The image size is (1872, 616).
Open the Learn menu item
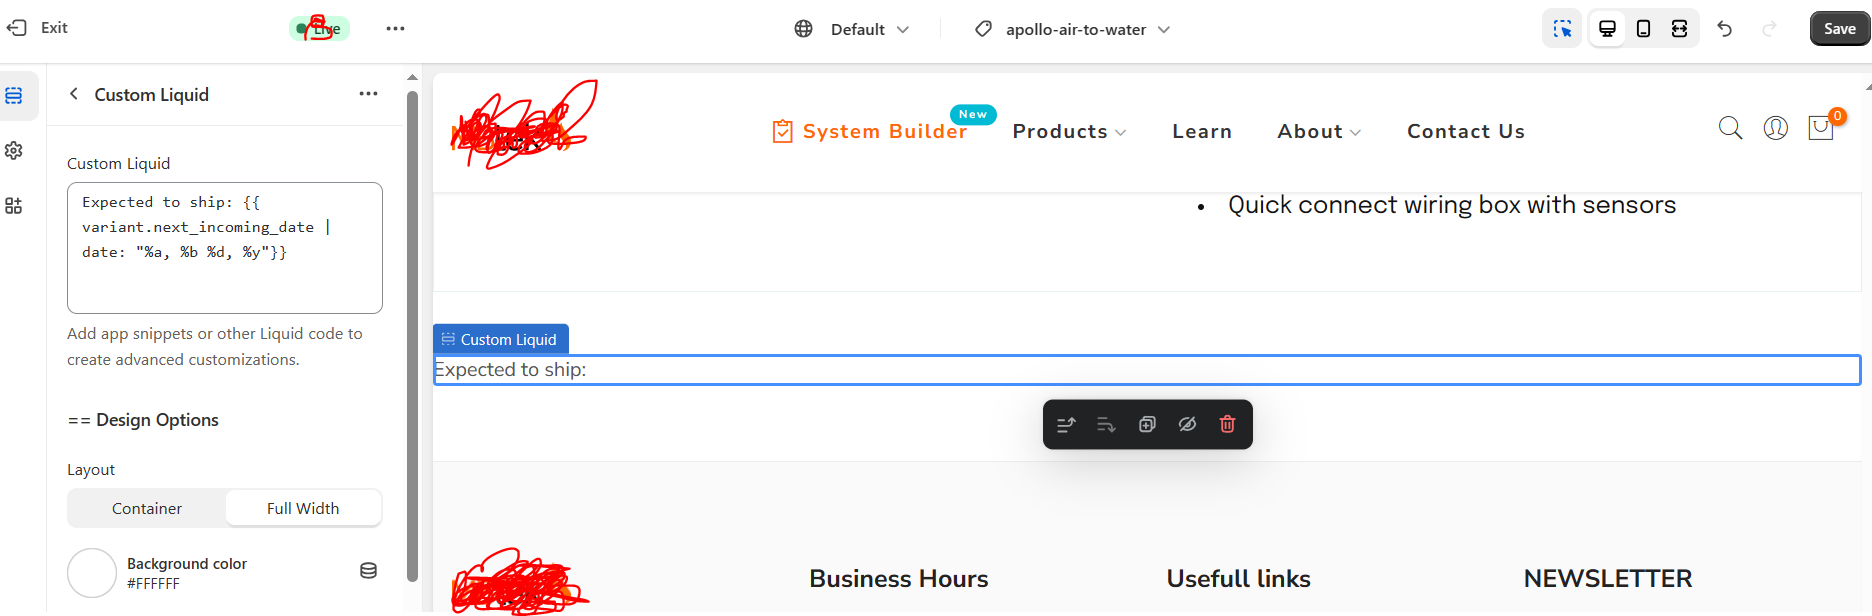coord(1202,132)
